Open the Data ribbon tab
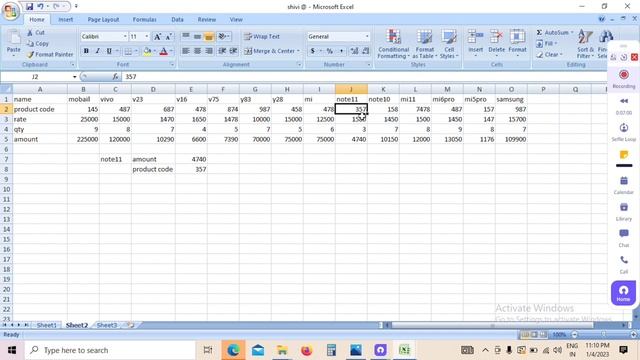The image size is (640, 360). [177, 19]
